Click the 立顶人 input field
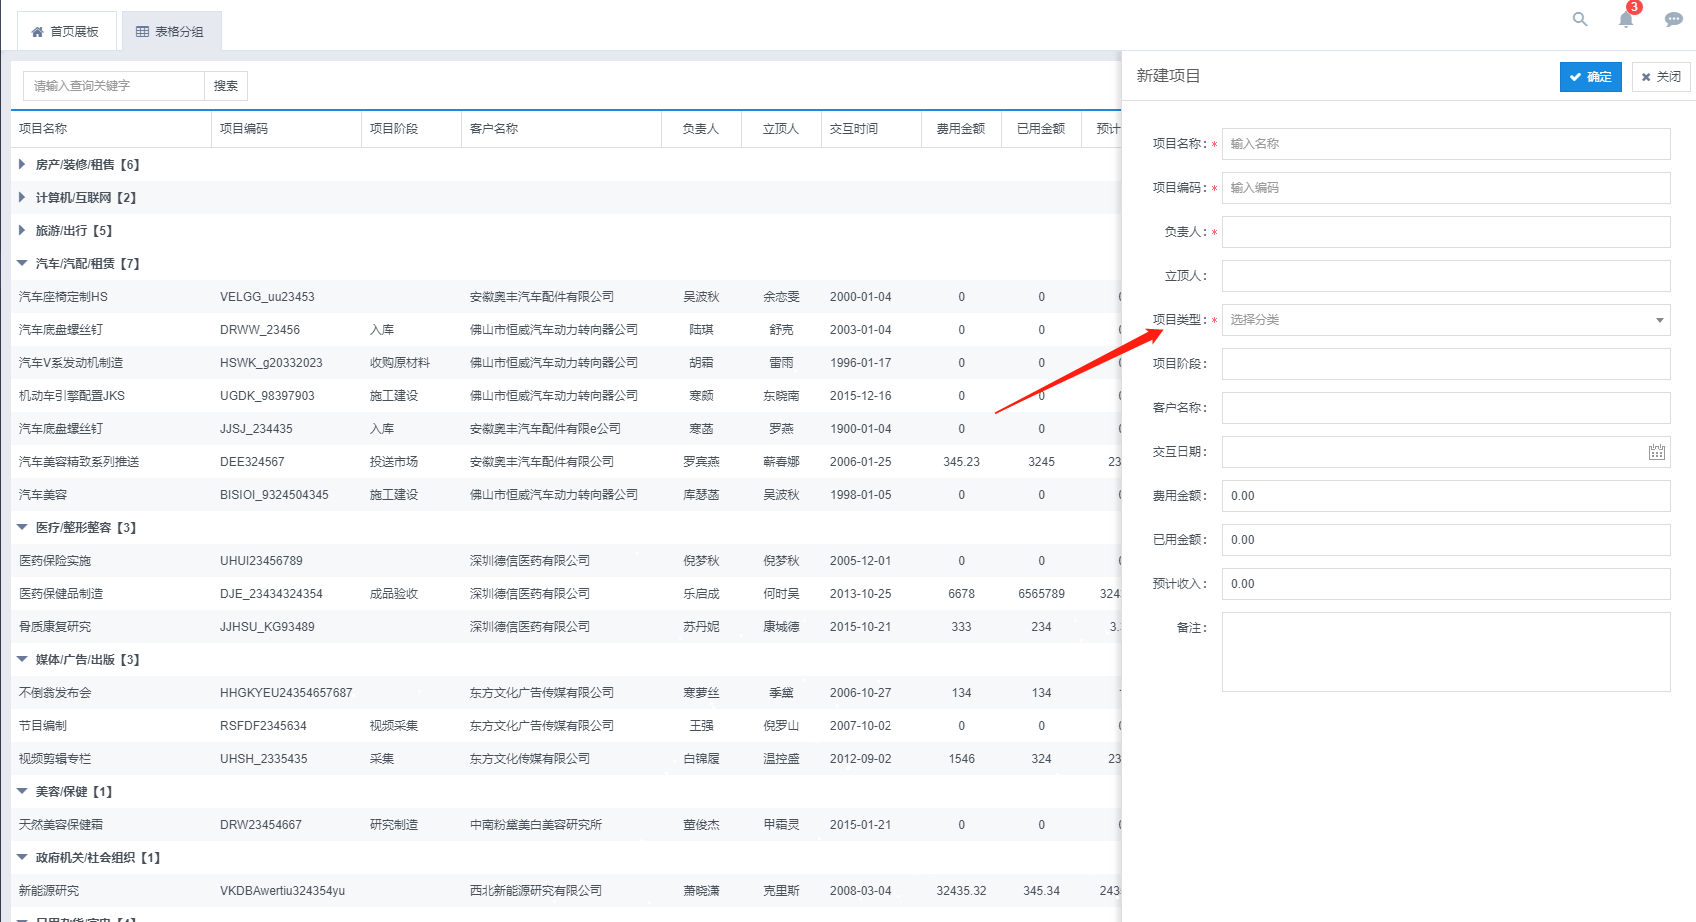This screenshot has width=1696, height=922. (1446, 276)
